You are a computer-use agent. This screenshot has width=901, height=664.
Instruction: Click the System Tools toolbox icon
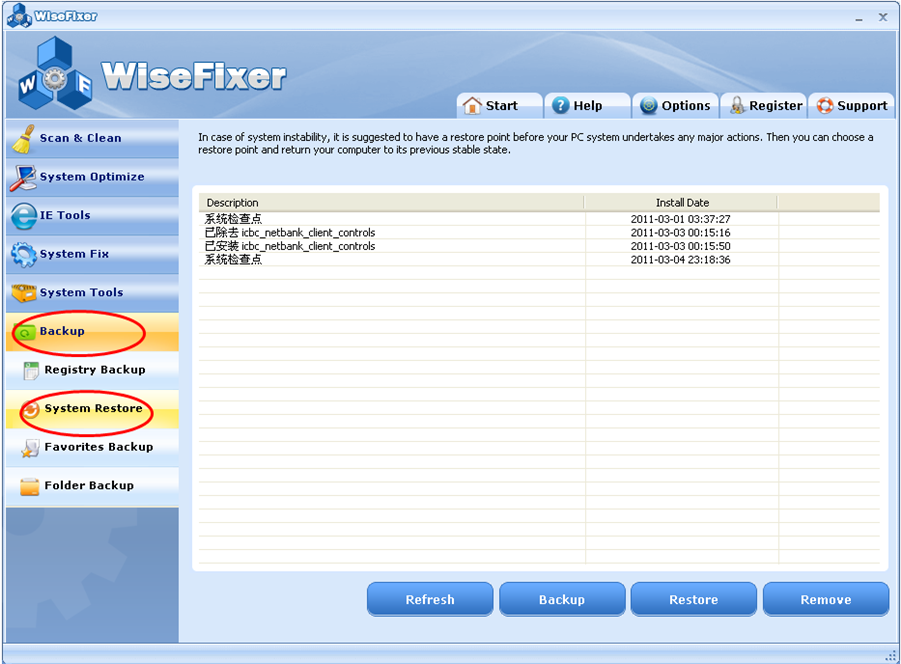24,293
